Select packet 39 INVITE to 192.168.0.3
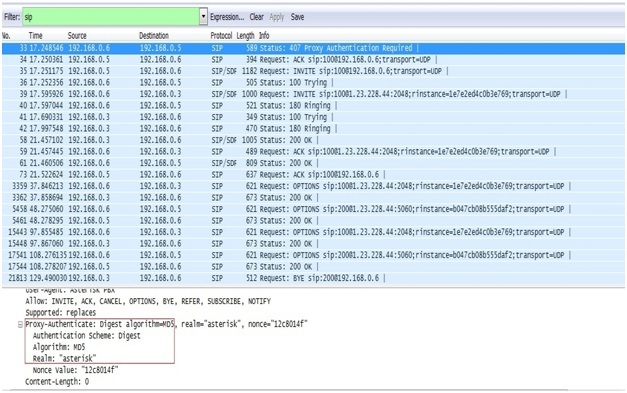The width and height of the screenshot is (627, 393). point(313,94)
